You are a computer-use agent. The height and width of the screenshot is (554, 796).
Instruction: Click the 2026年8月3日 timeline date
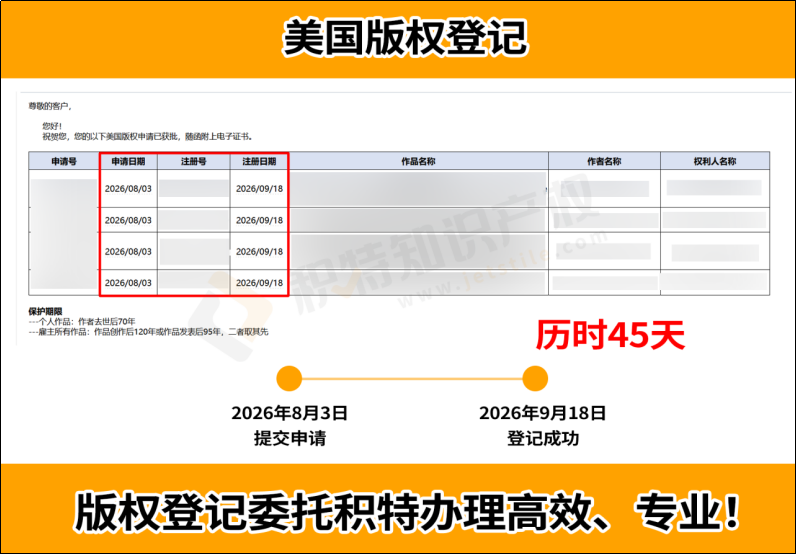coord(289,413)
